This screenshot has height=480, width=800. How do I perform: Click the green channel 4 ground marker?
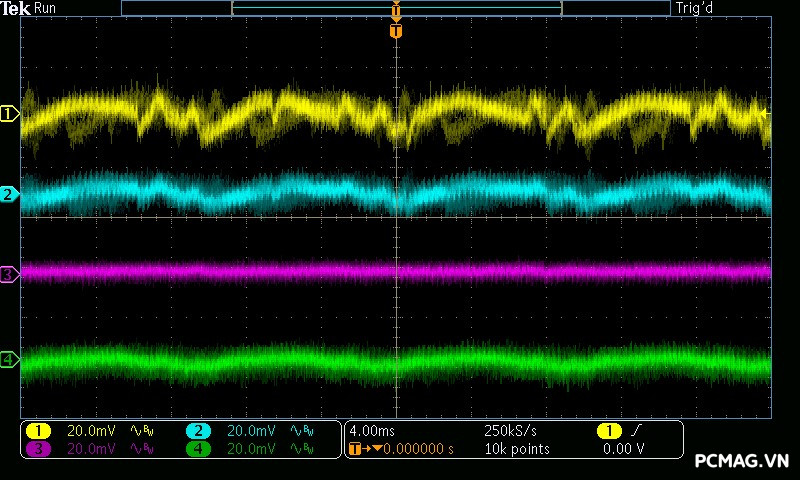[10, 359]
